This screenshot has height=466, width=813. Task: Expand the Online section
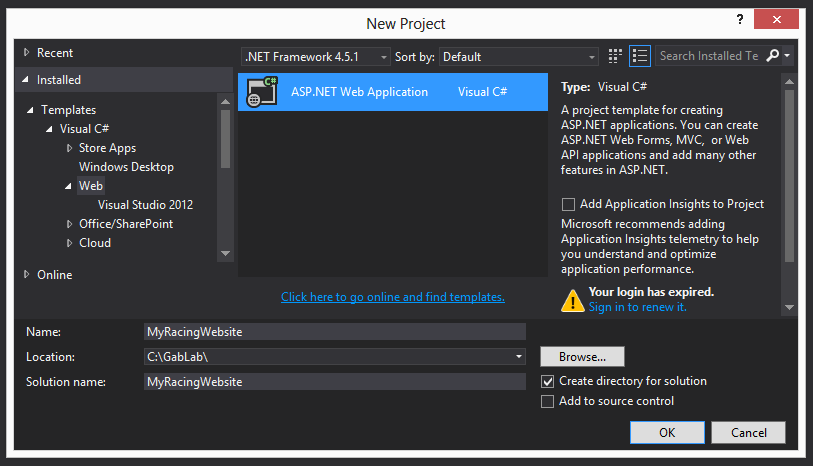point(26,274)
